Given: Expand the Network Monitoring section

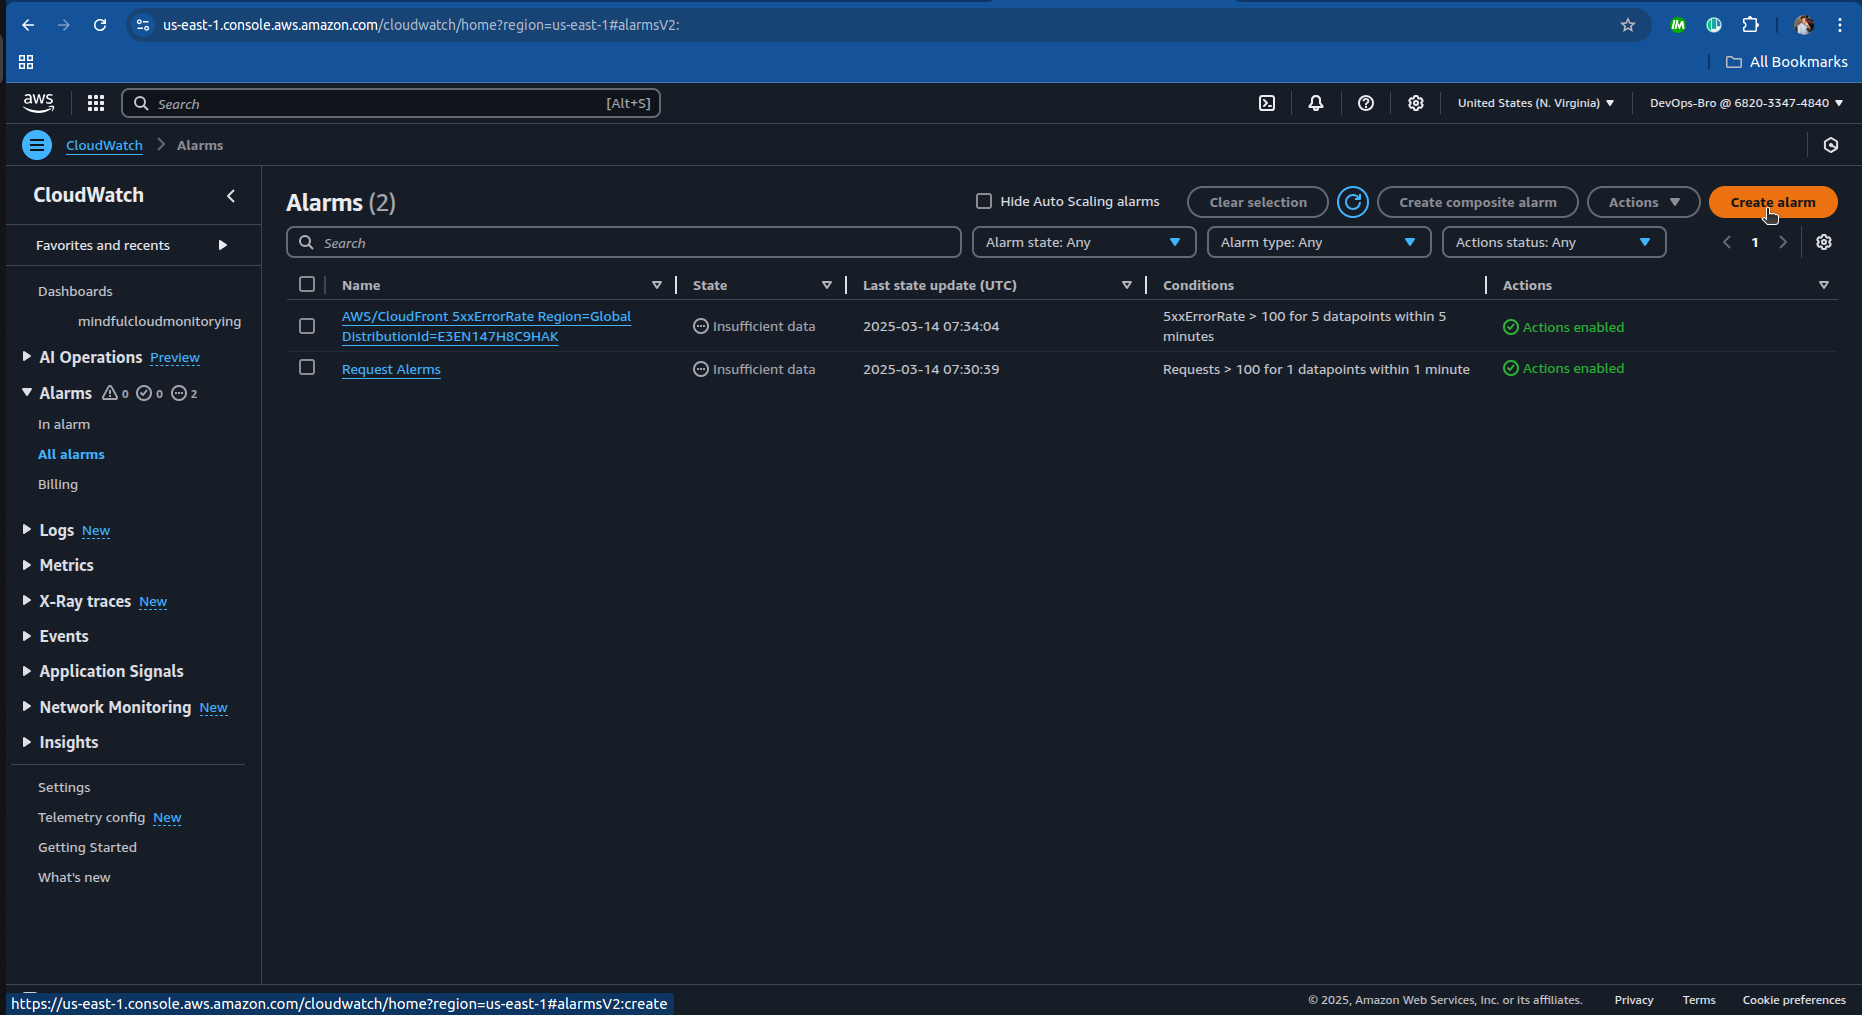Looking at the screenshot, I should (27, 706).
